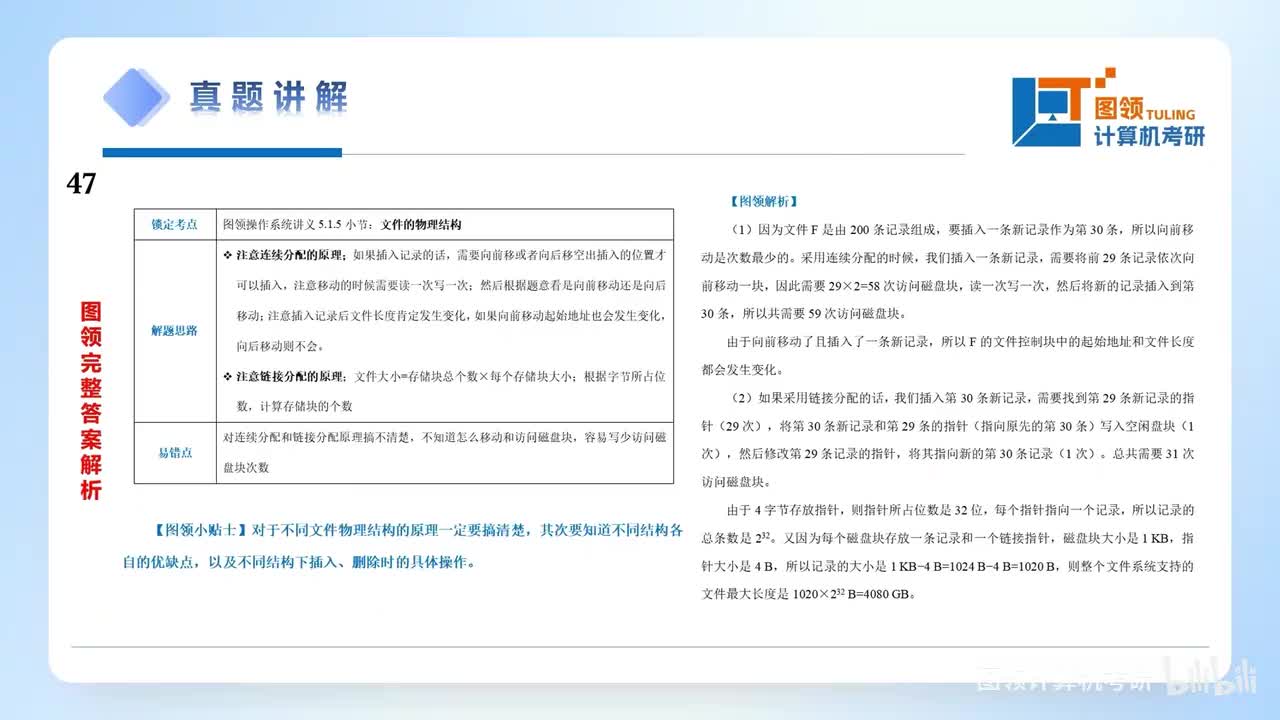
Task: Click the 【图领小贴士】 tip paragraph
Action: pyautogui.click(x=403, y=545)
